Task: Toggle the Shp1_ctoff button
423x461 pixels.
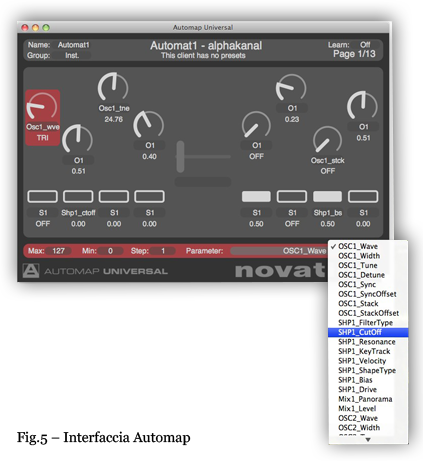Action: pyautogui.click(x=78, y=197)
